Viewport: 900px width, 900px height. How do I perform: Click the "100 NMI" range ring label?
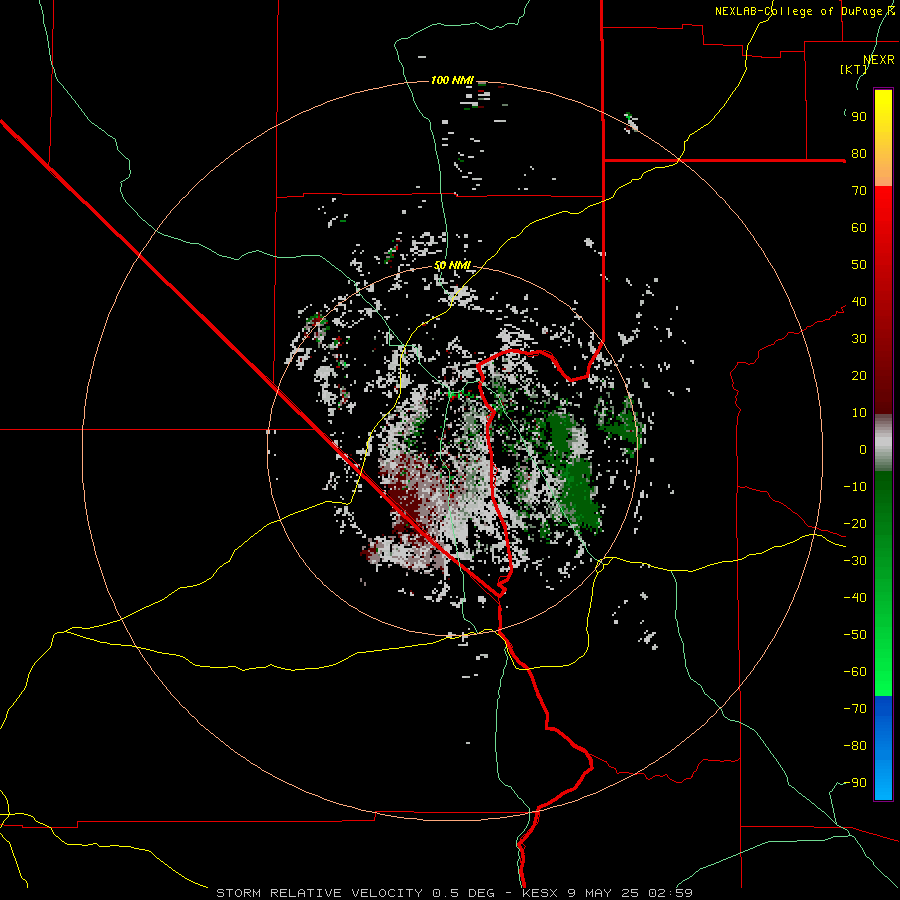pos(452,80)
